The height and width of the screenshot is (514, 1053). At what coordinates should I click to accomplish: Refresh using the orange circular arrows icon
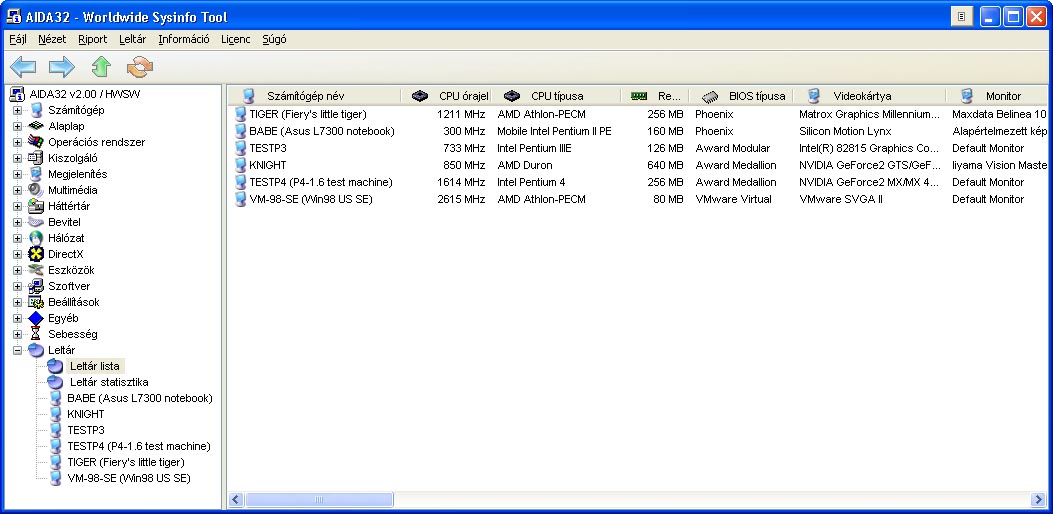(x=140, y=67)
